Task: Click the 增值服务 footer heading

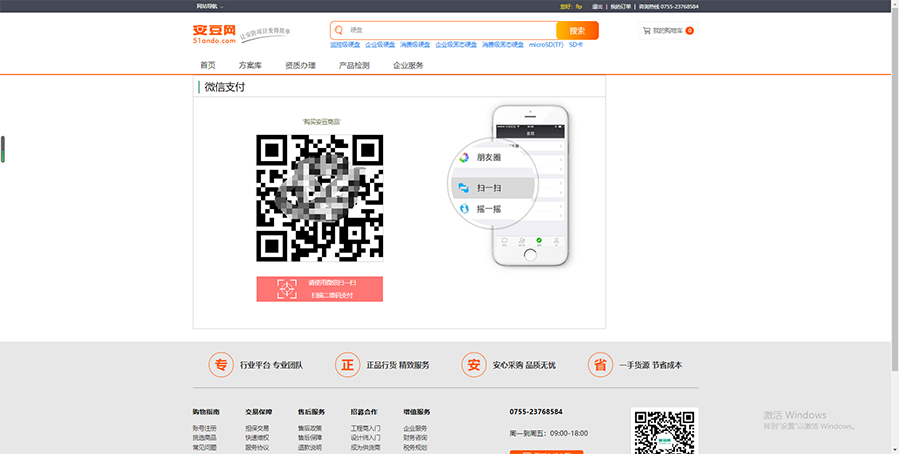Action: 417,412
